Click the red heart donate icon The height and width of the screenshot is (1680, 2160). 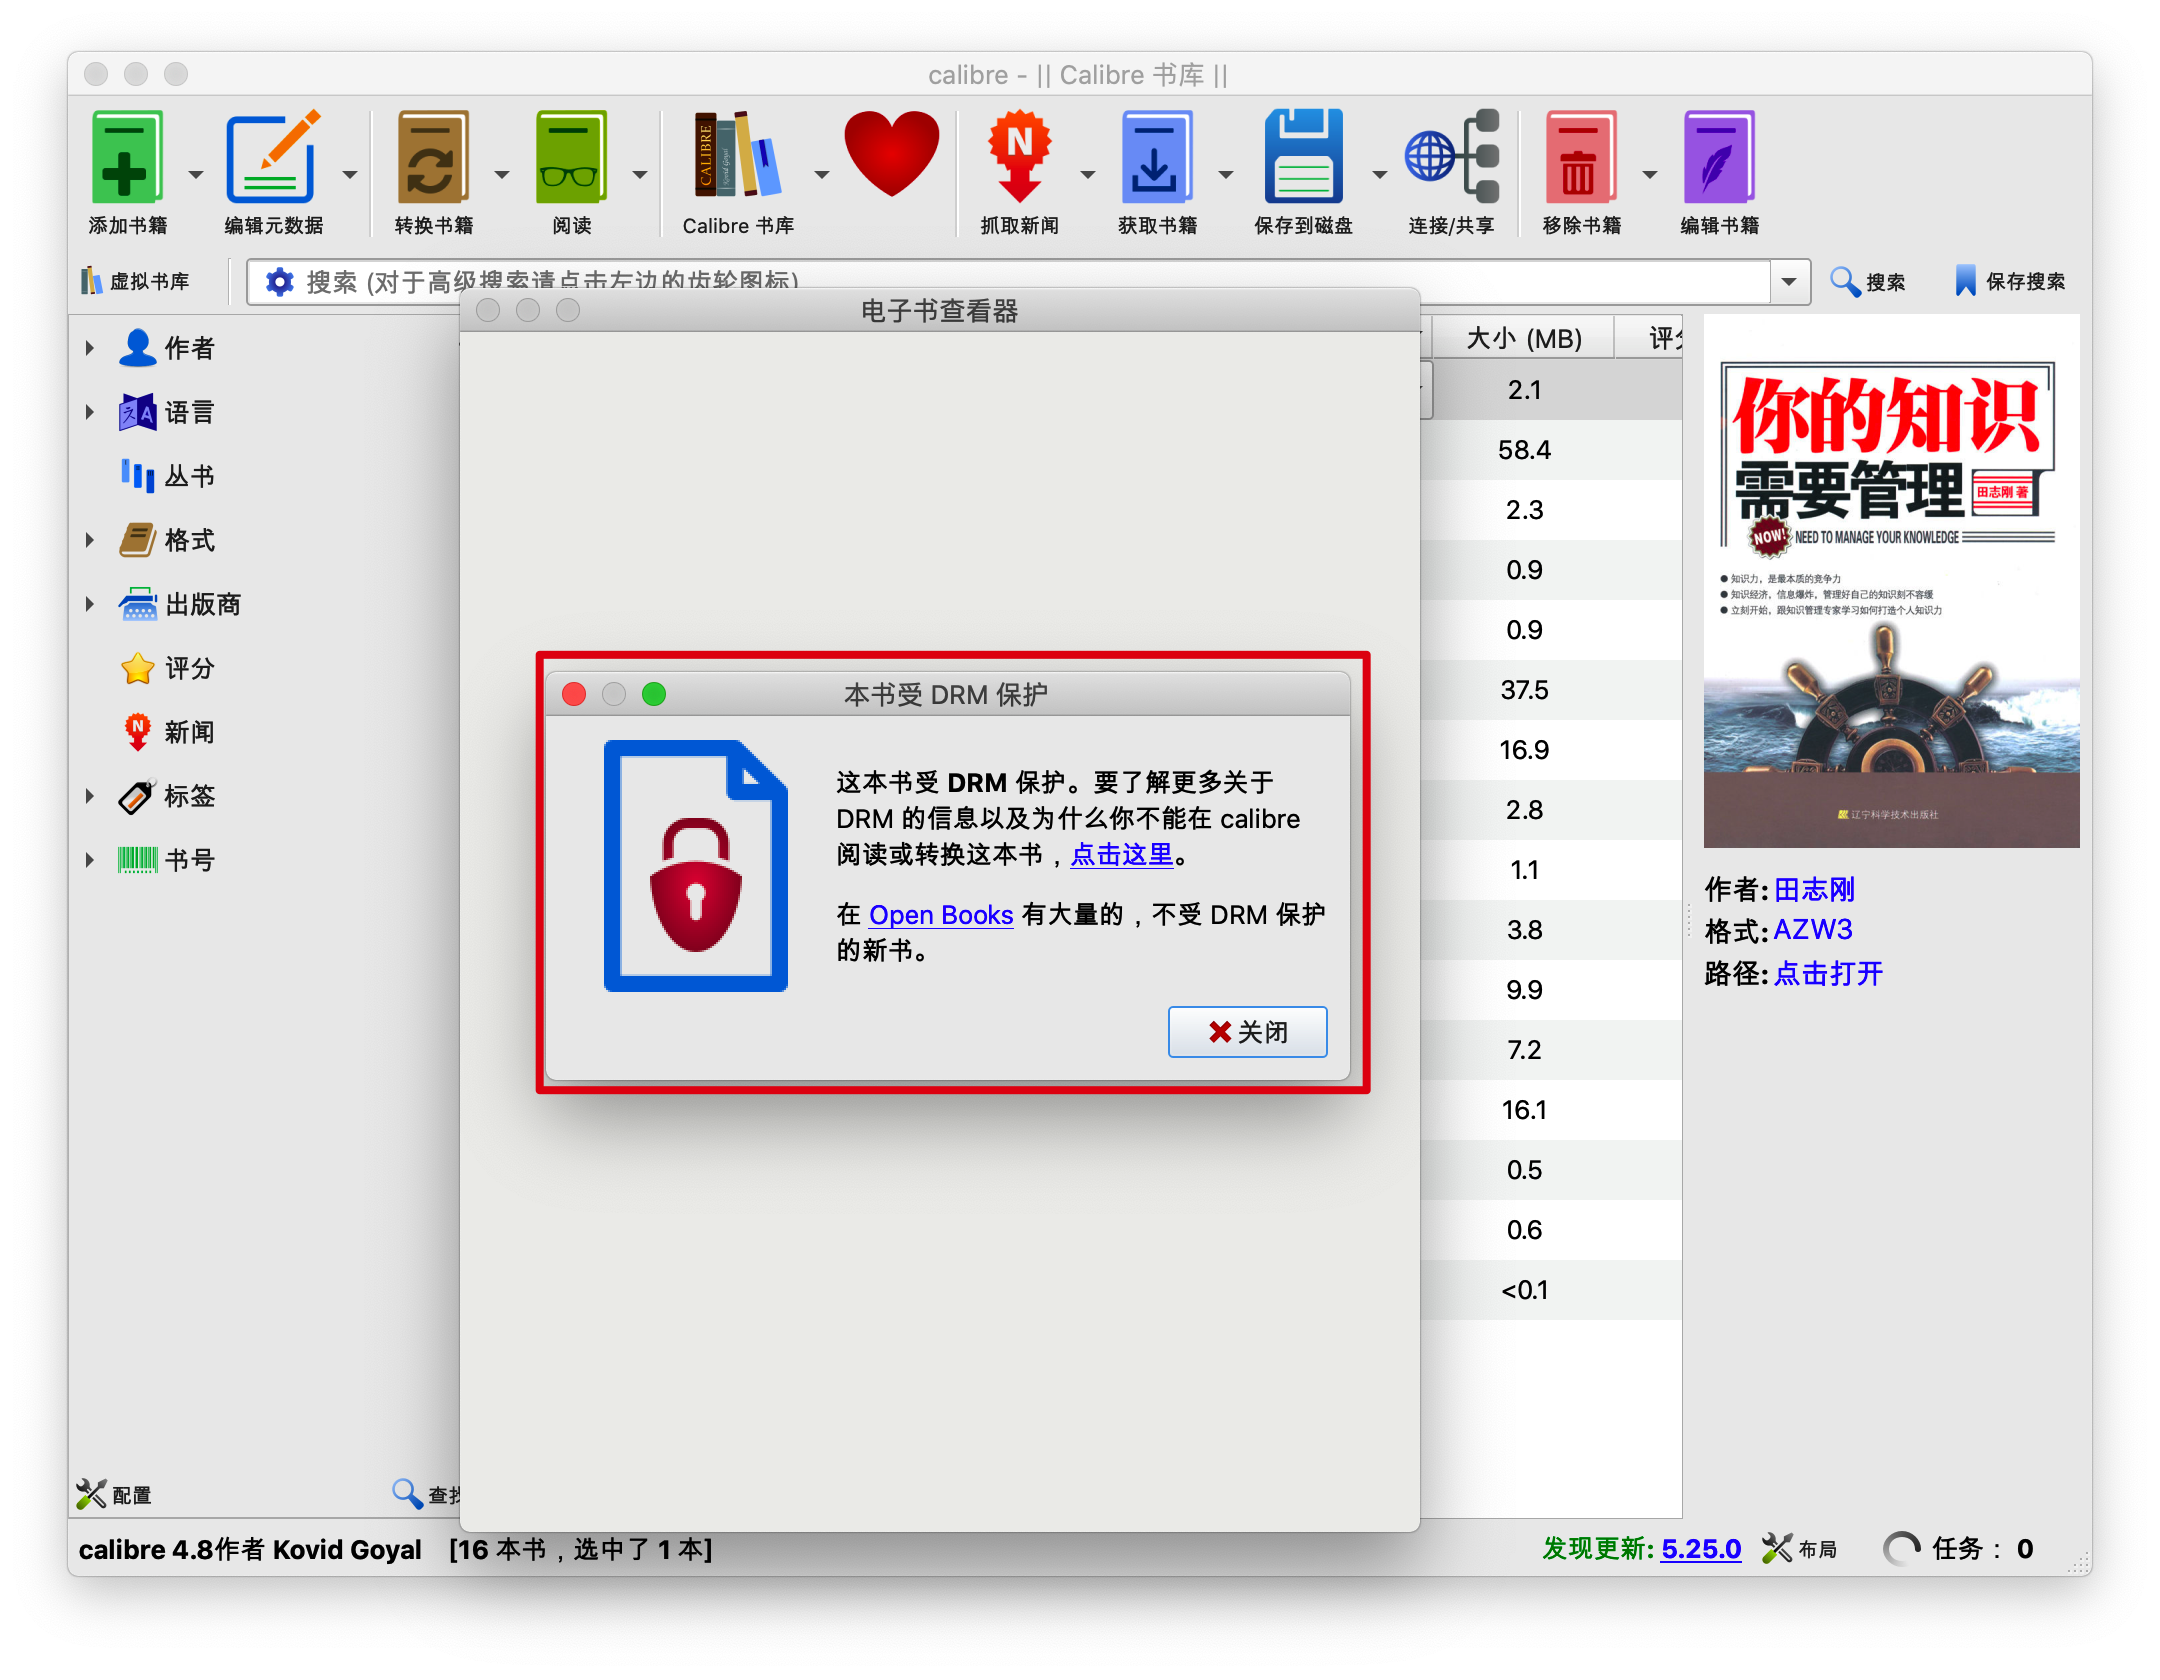click(891, 153)
